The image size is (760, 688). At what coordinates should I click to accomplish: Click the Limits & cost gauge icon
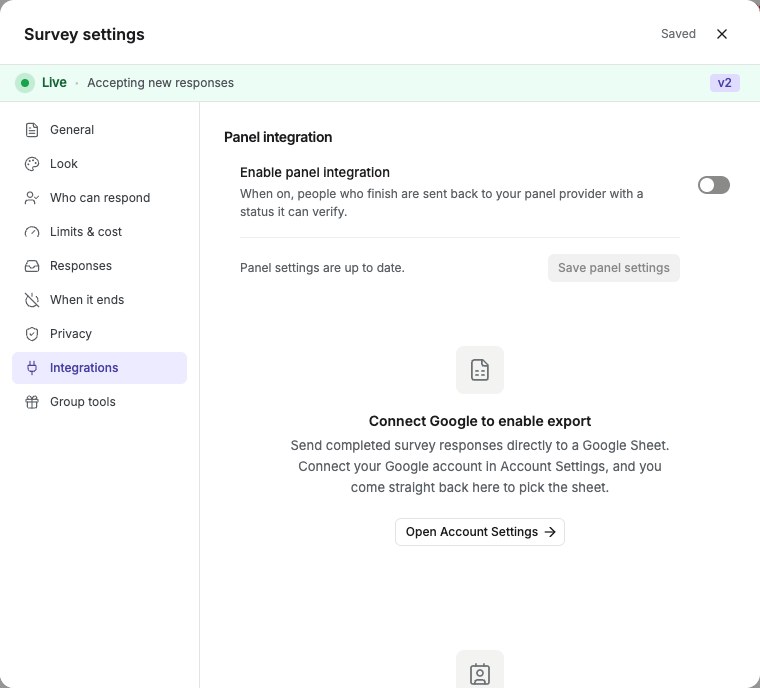click(32, 232)
